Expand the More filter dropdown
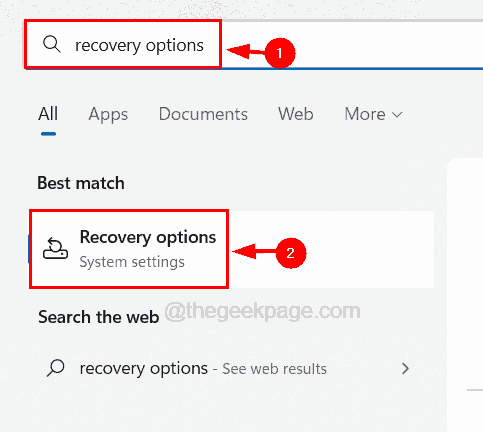This screenshot has width=483, height=432. (x=373, y=114)
